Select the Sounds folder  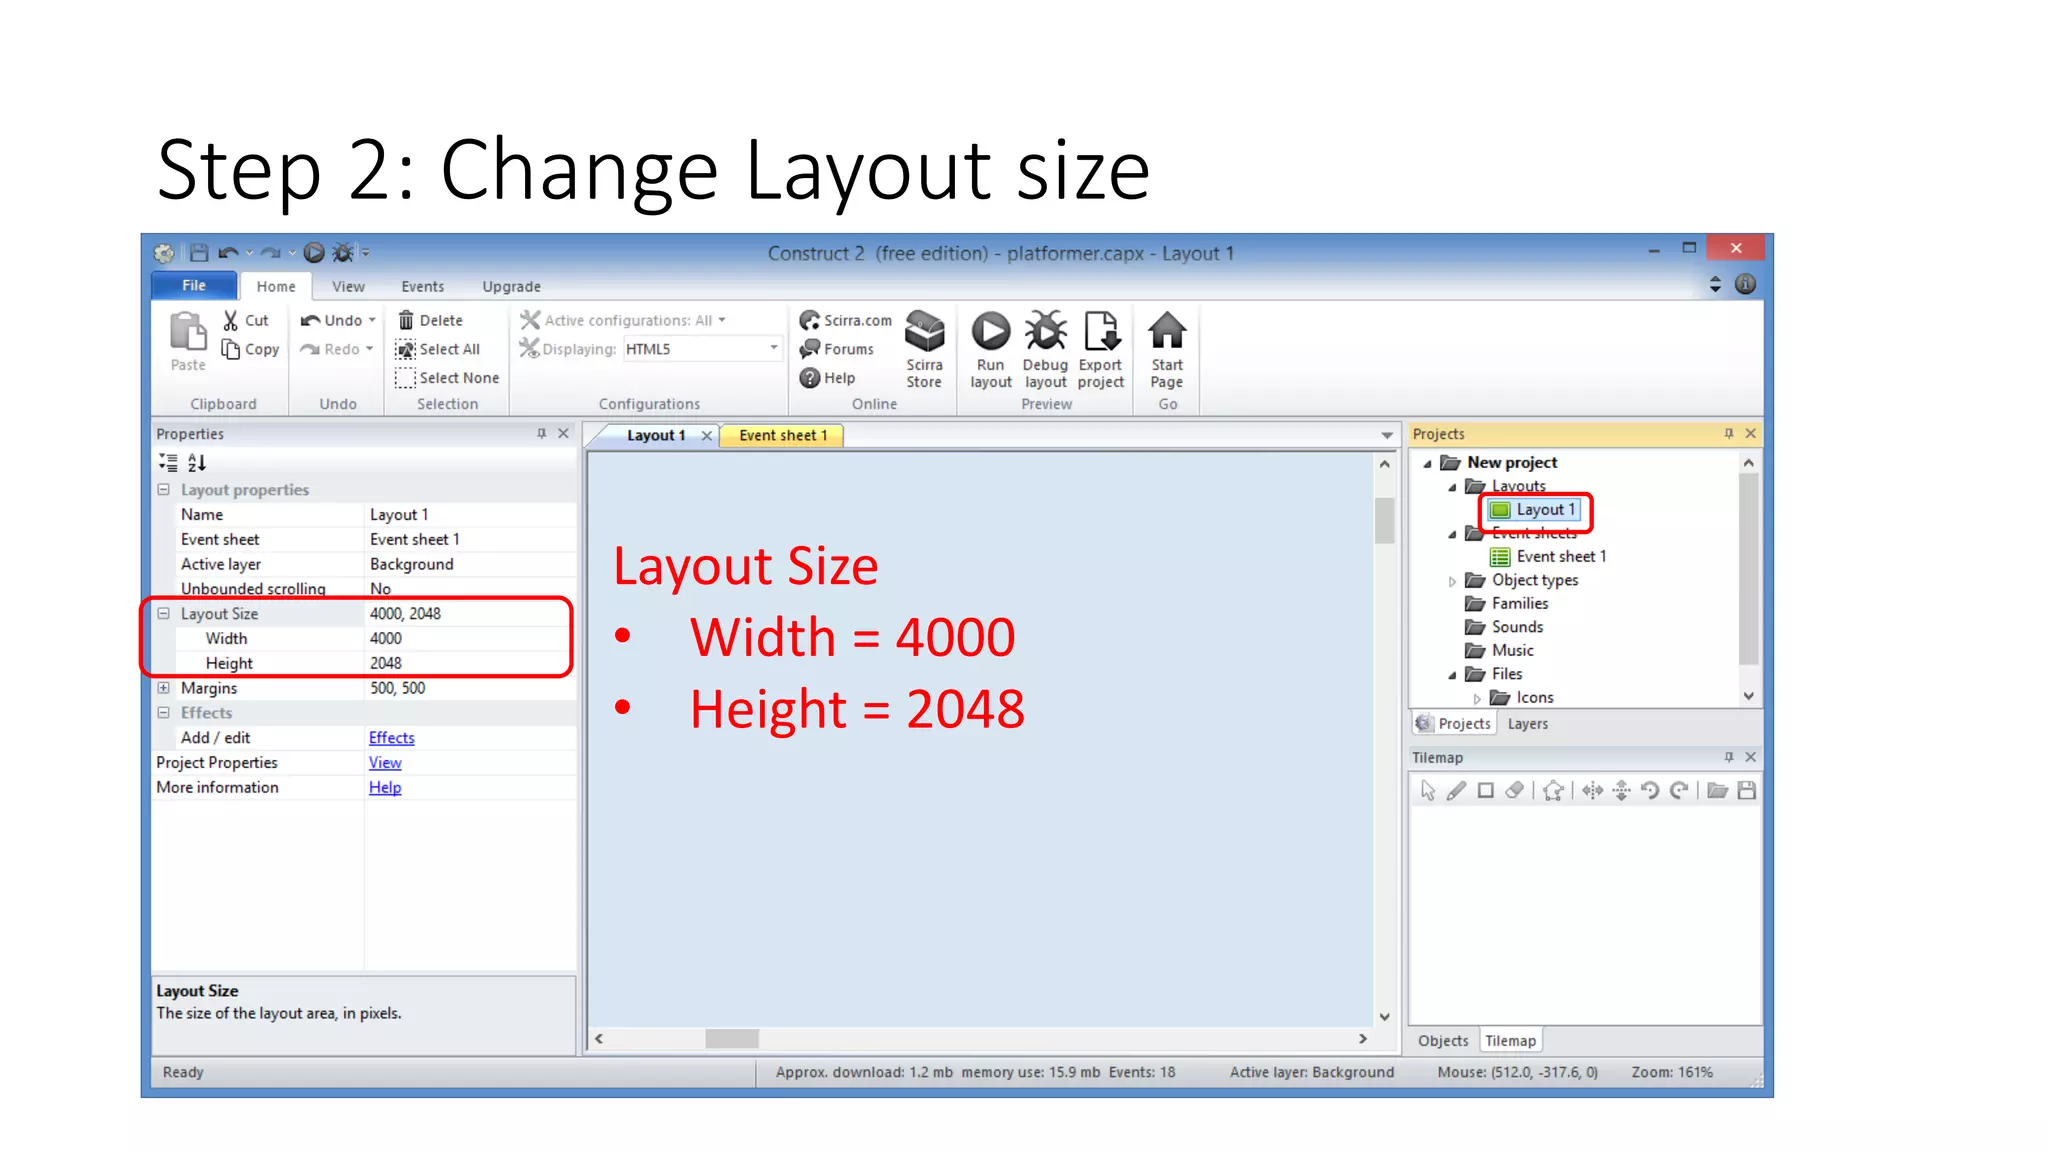coord(1505,628)
